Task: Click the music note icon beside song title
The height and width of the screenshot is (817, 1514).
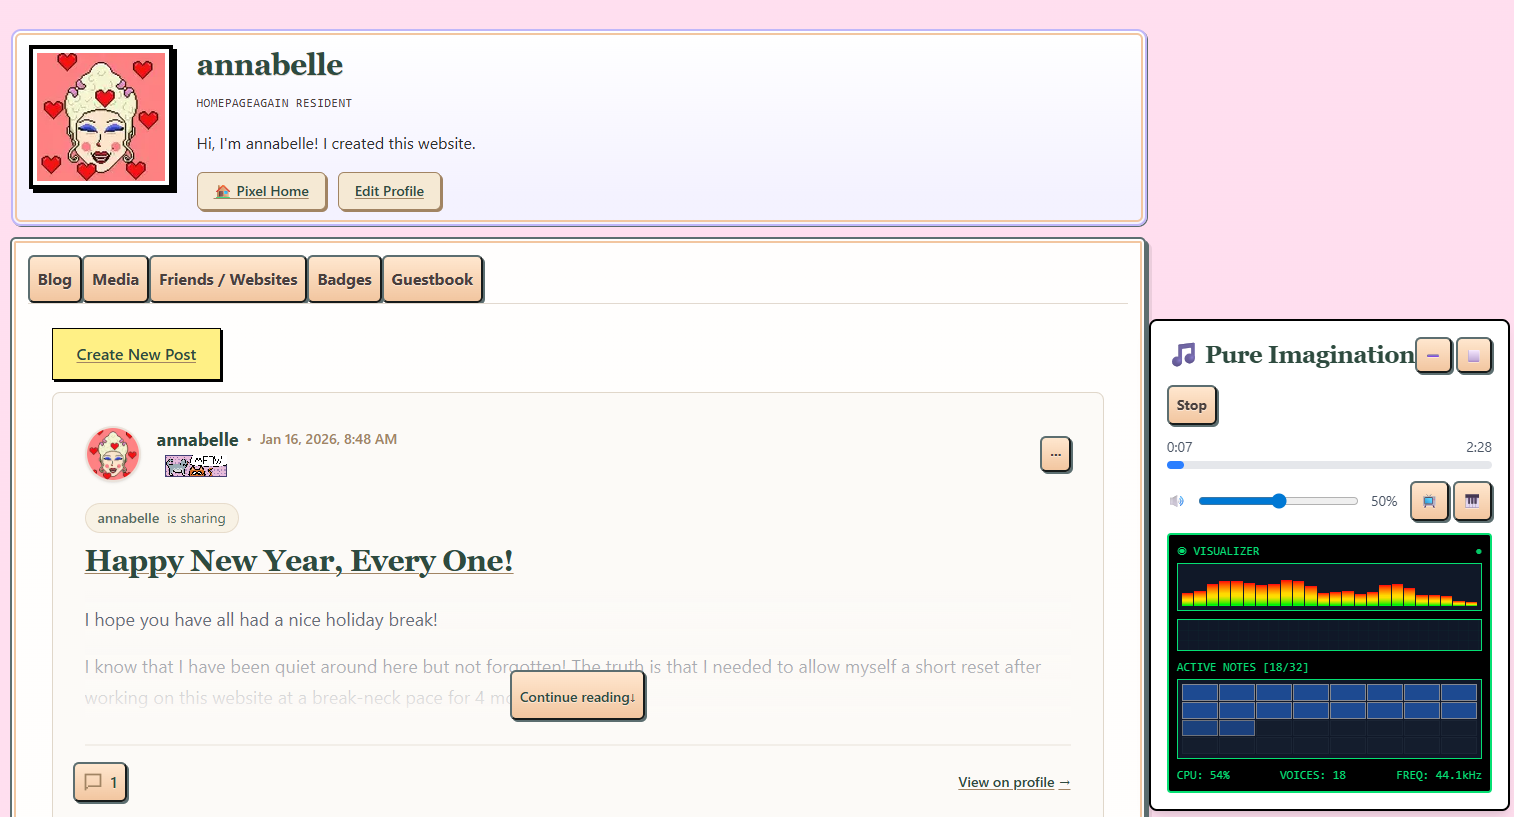Action: tap(1183, 355)
